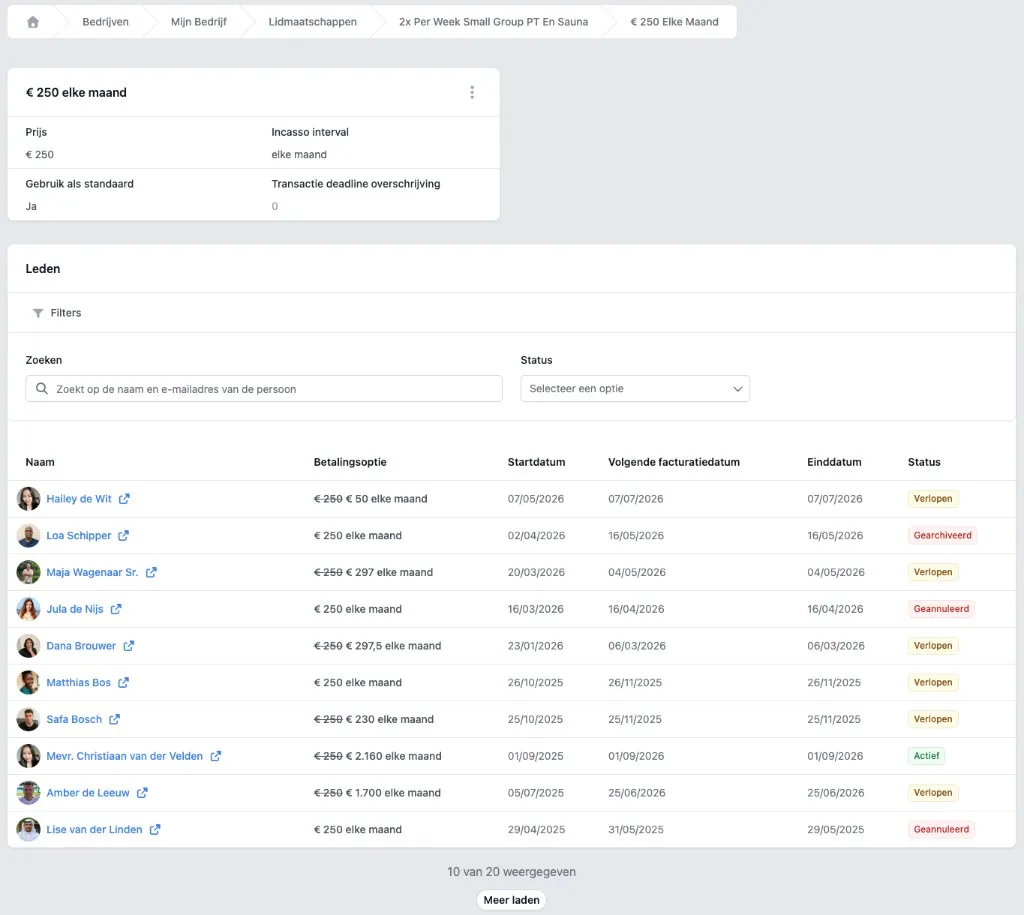This screenshot has height=915, width=1024.
Task: Navigate to Lidmaatschappen breadcrumb
Action: [x=312, y=22]
